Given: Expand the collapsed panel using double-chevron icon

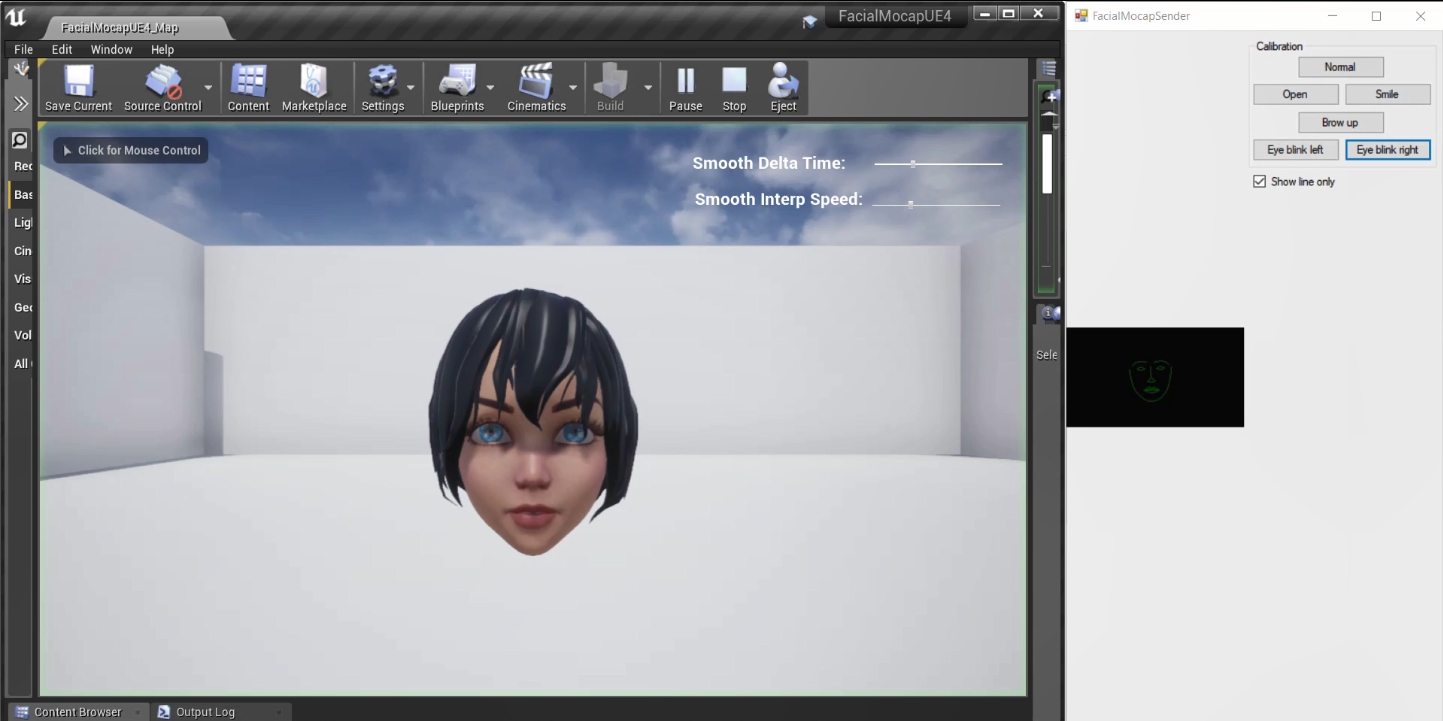Looking at the screenshot, I should coord(20,103).
